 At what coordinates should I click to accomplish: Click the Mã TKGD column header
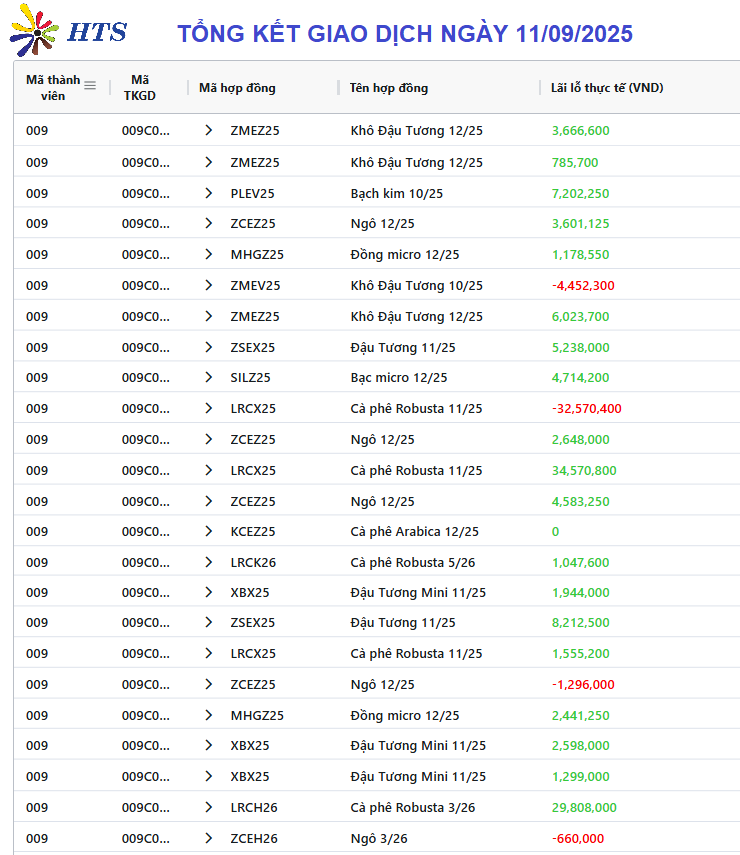click(x=140, y=88)
